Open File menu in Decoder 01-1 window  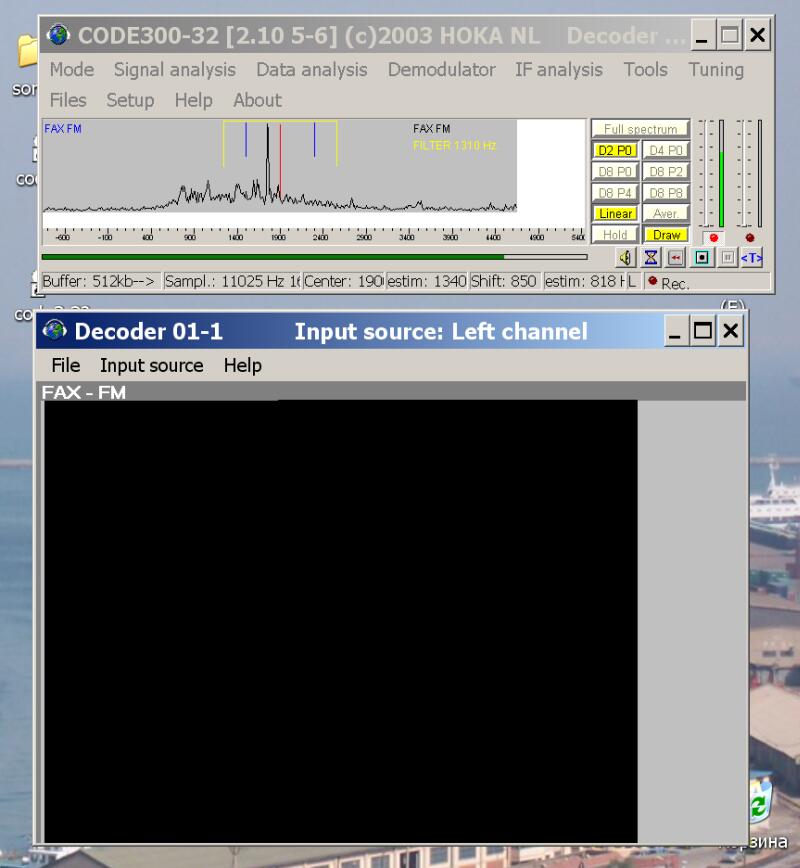point(66,365)
